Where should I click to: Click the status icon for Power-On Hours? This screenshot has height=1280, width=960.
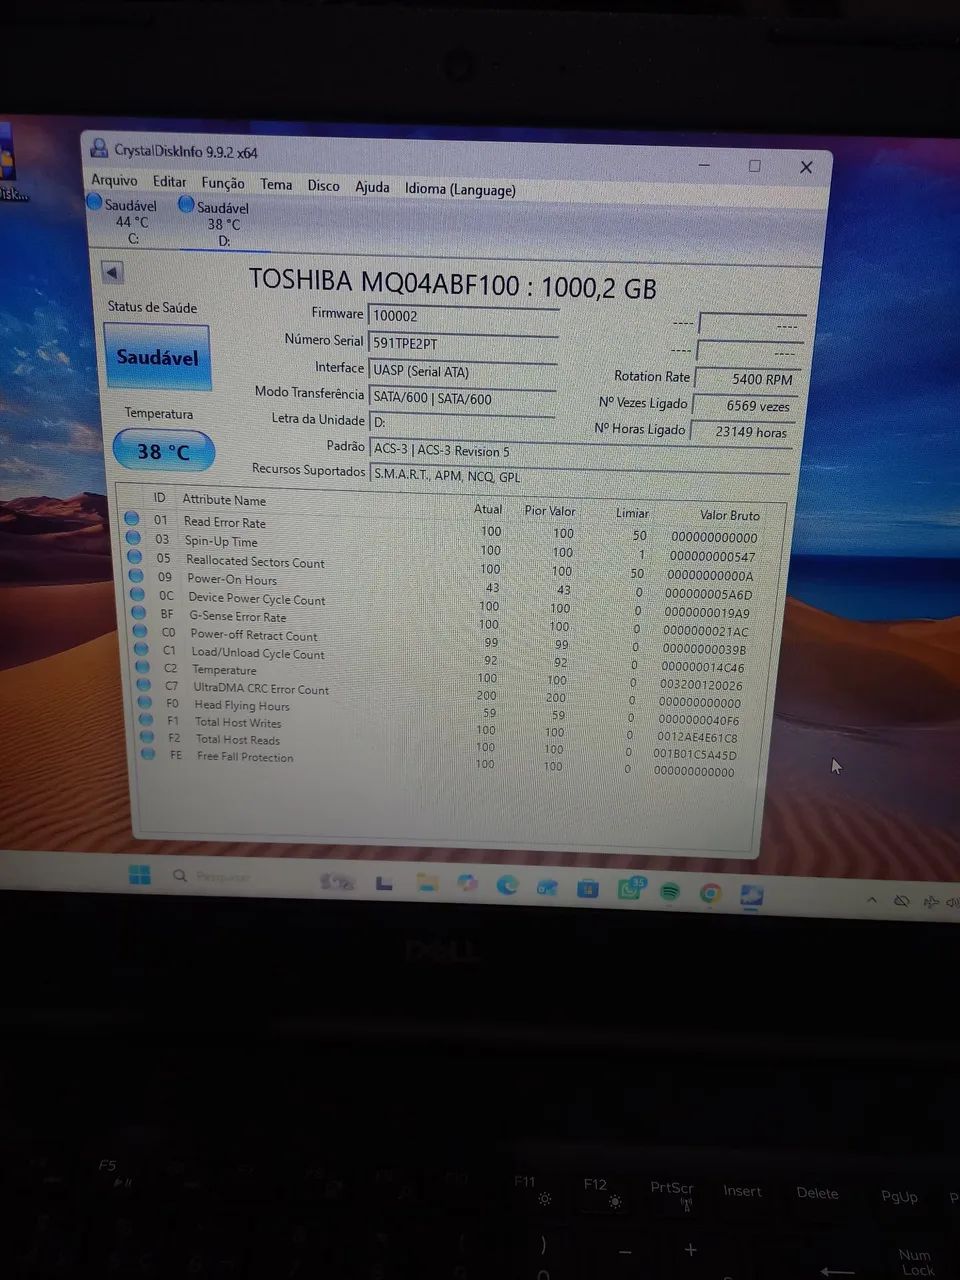(136, 576)
